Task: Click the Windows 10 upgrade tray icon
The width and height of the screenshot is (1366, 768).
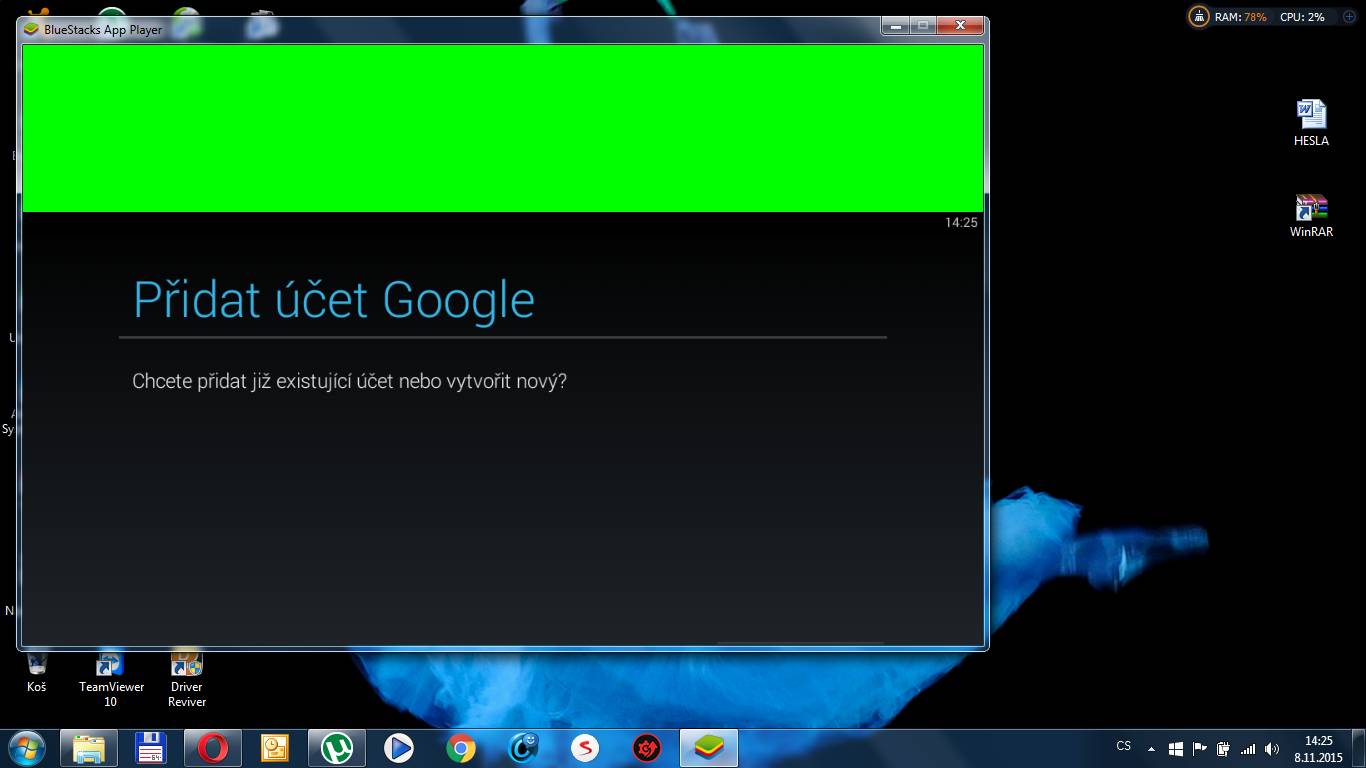Action: (x=1176, y=748)
